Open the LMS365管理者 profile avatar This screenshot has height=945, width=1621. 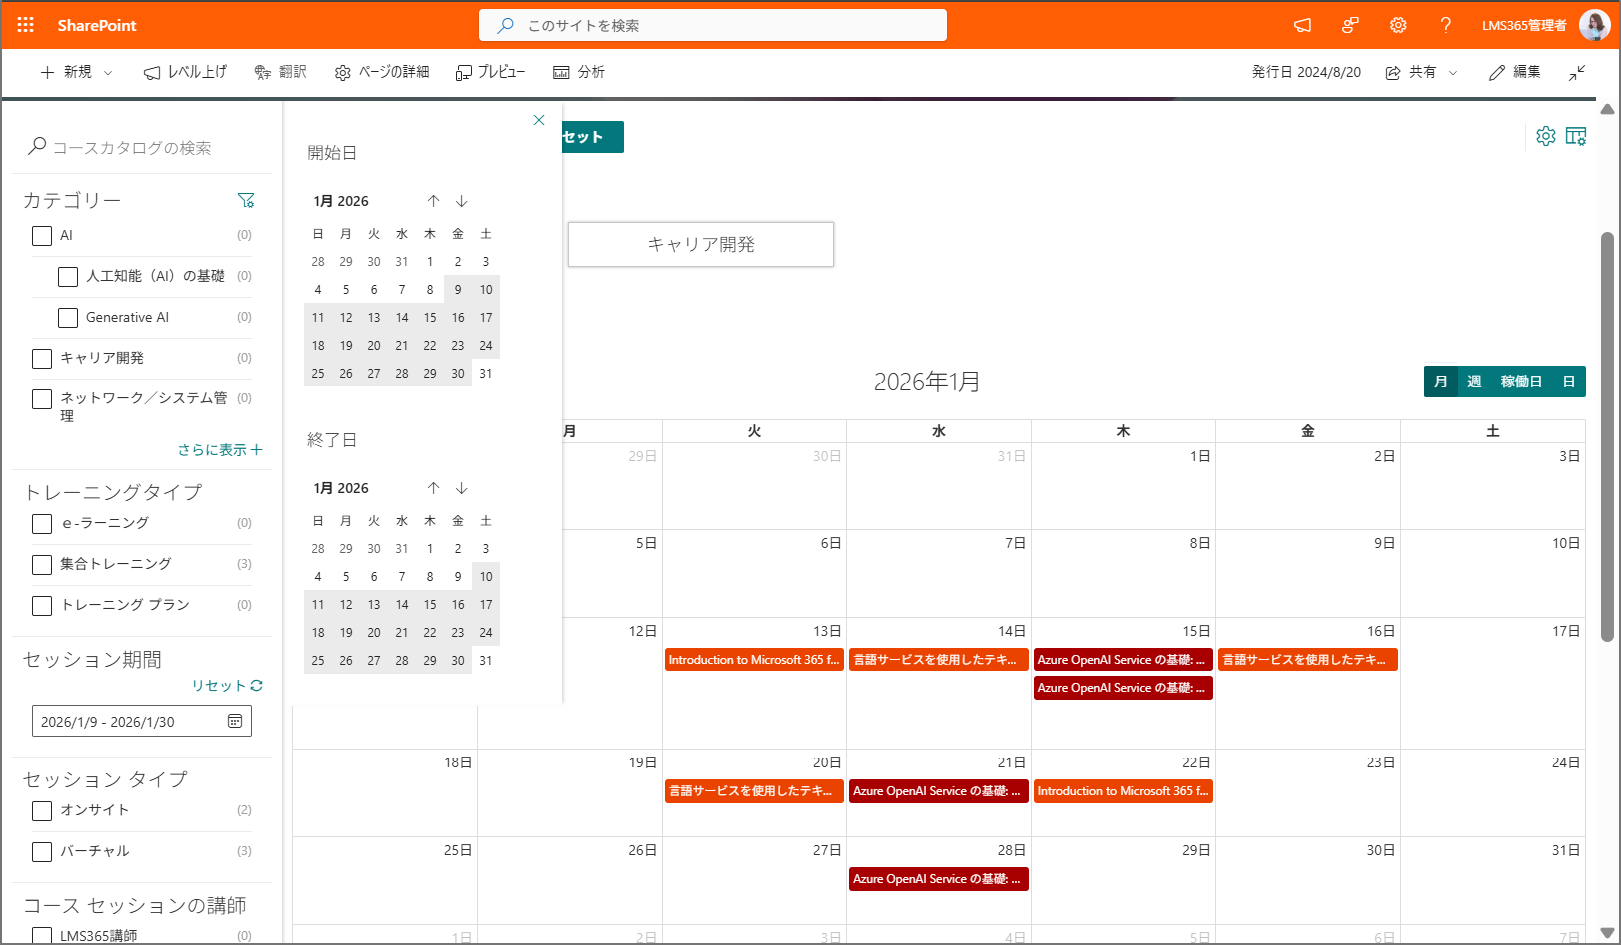pos(1594,25)
